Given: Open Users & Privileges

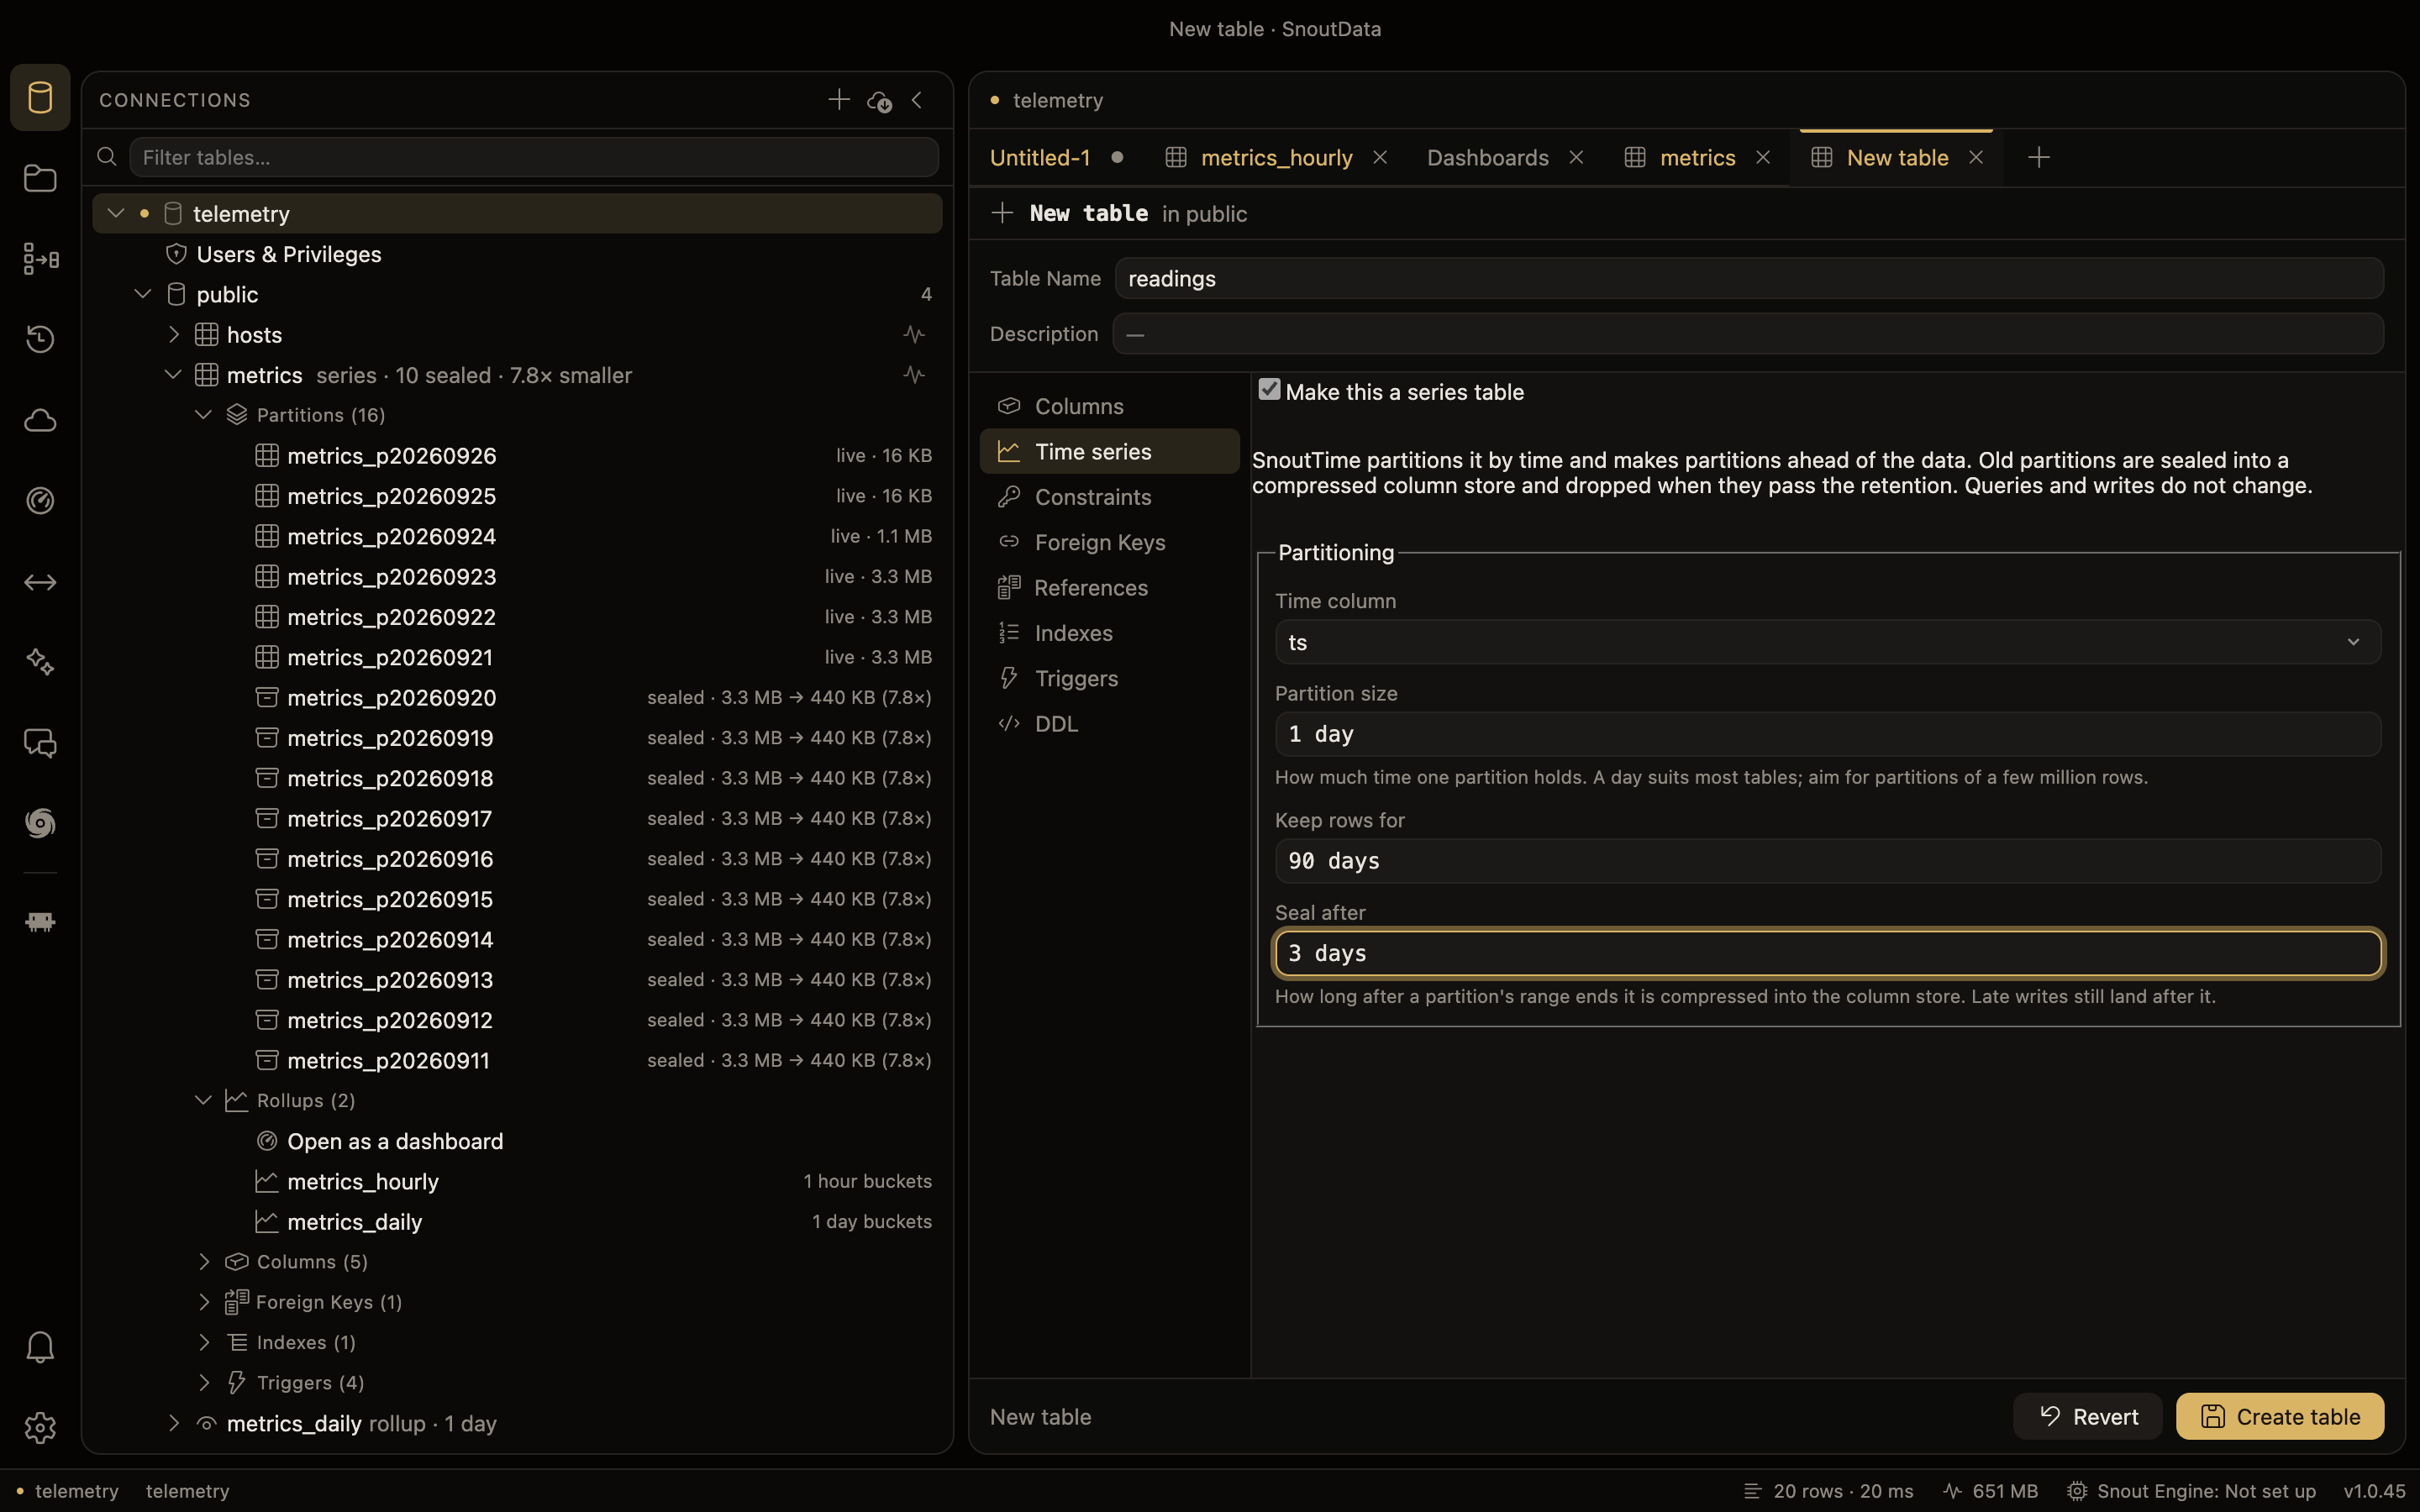Looking at the screenshot, I should click(x=289, y=254).
